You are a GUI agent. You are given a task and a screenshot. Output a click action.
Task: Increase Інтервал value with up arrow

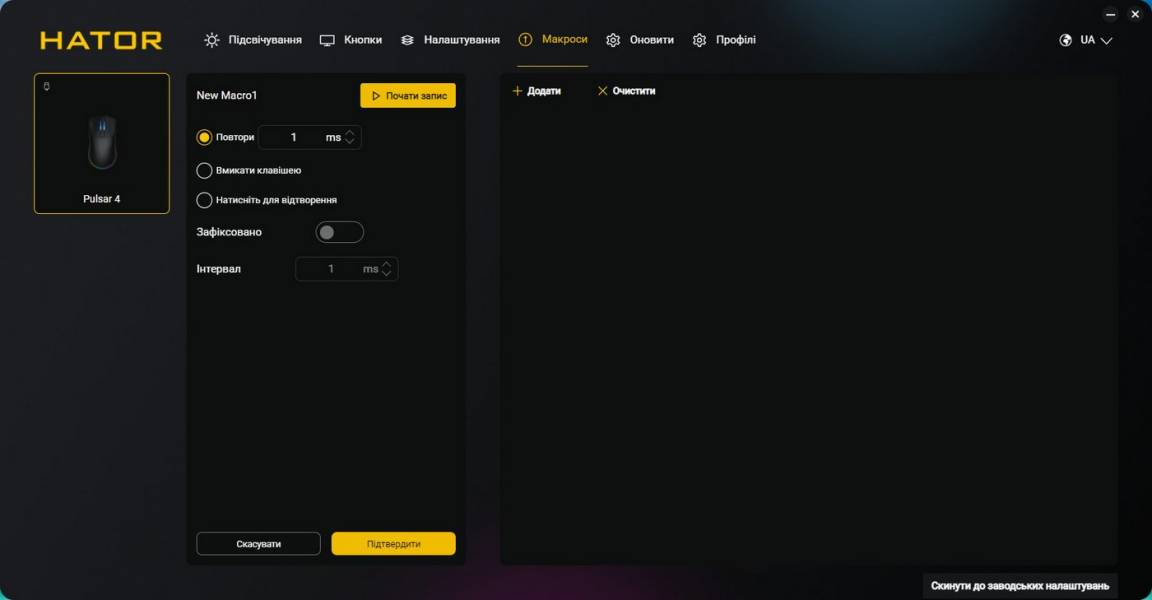tap(386, 264)
